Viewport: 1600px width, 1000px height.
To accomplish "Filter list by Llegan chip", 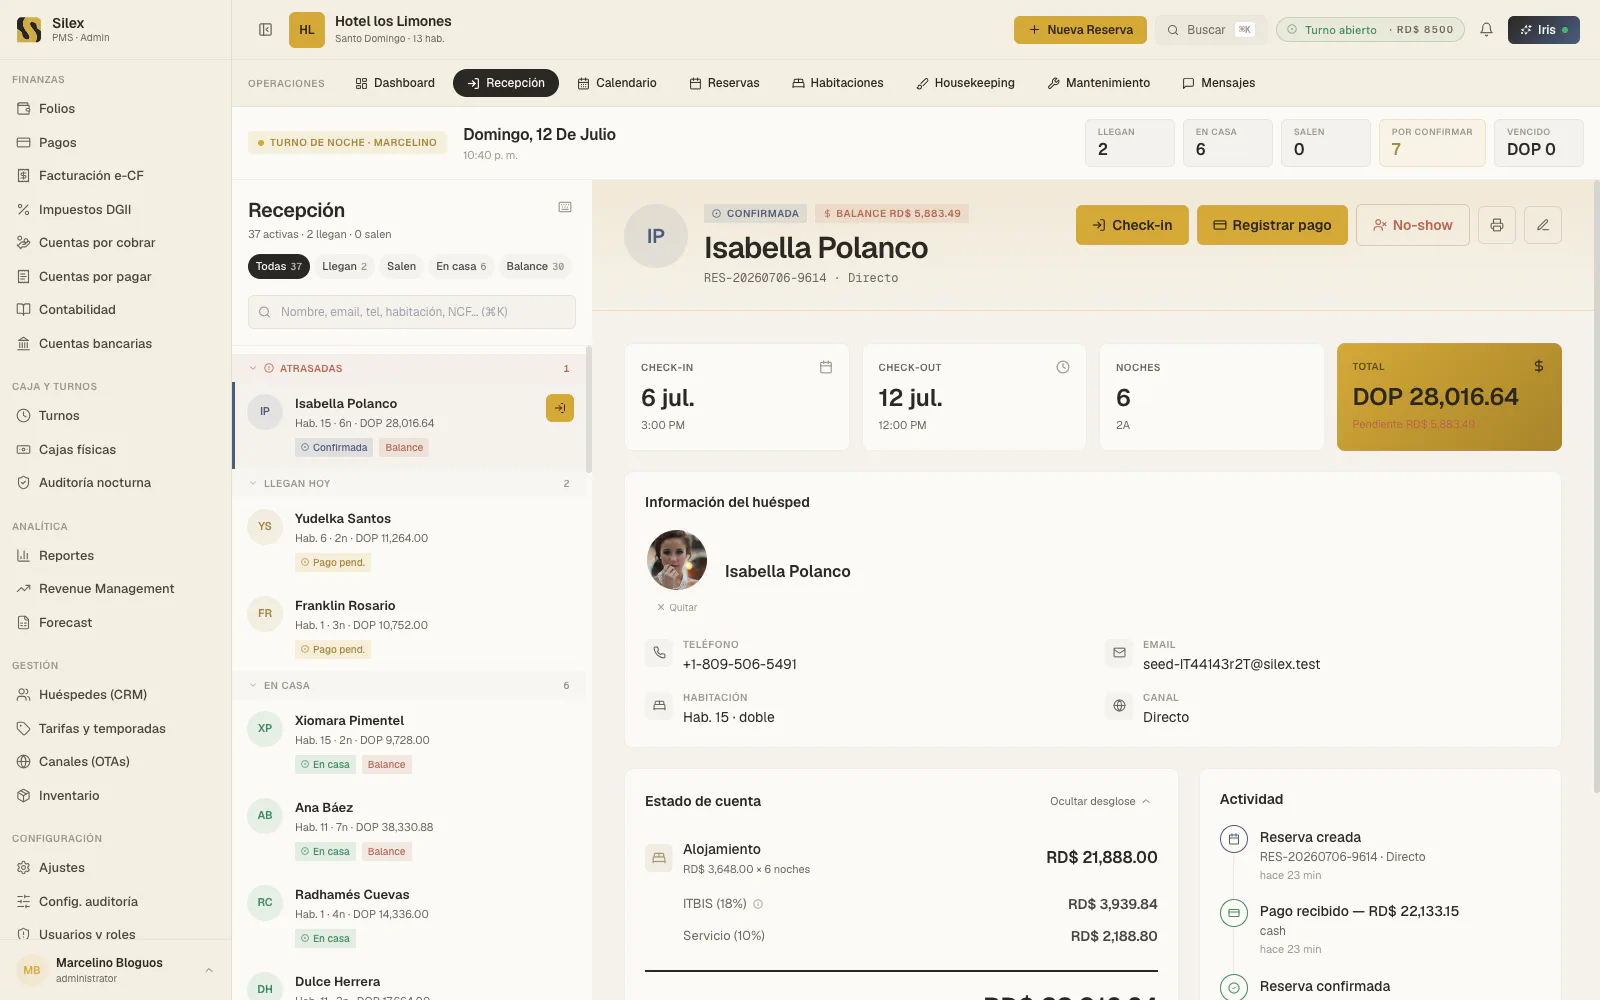I will (x=345, y=267).
